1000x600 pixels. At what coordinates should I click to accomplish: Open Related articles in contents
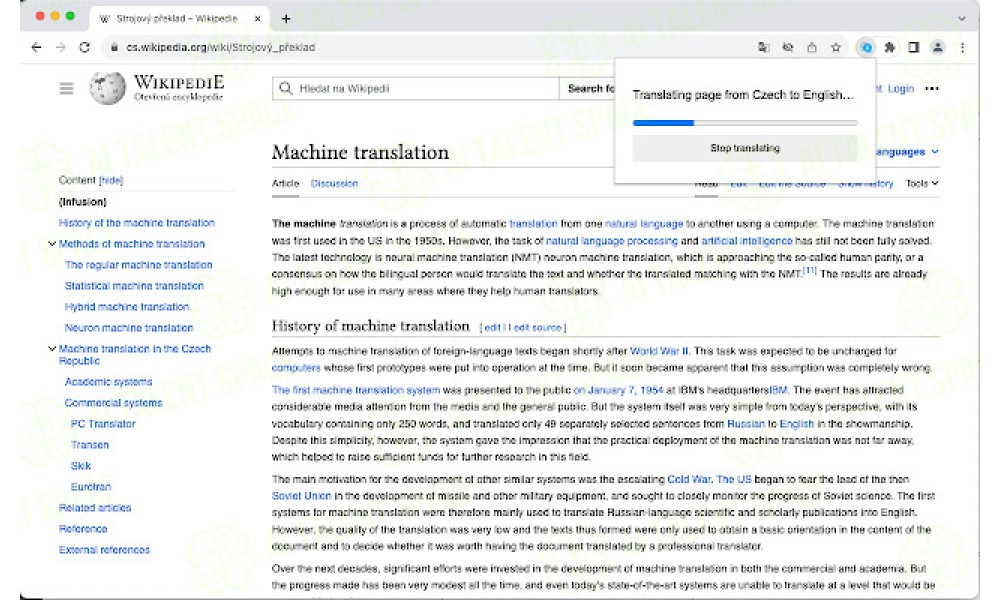click(x=95, y=508)
